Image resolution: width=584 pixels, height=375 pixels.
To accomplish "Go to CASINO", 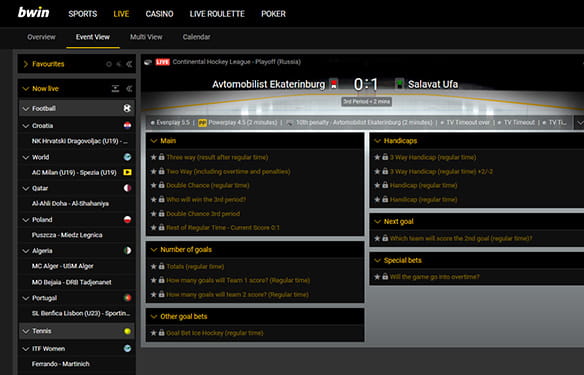I will (159, 14).
